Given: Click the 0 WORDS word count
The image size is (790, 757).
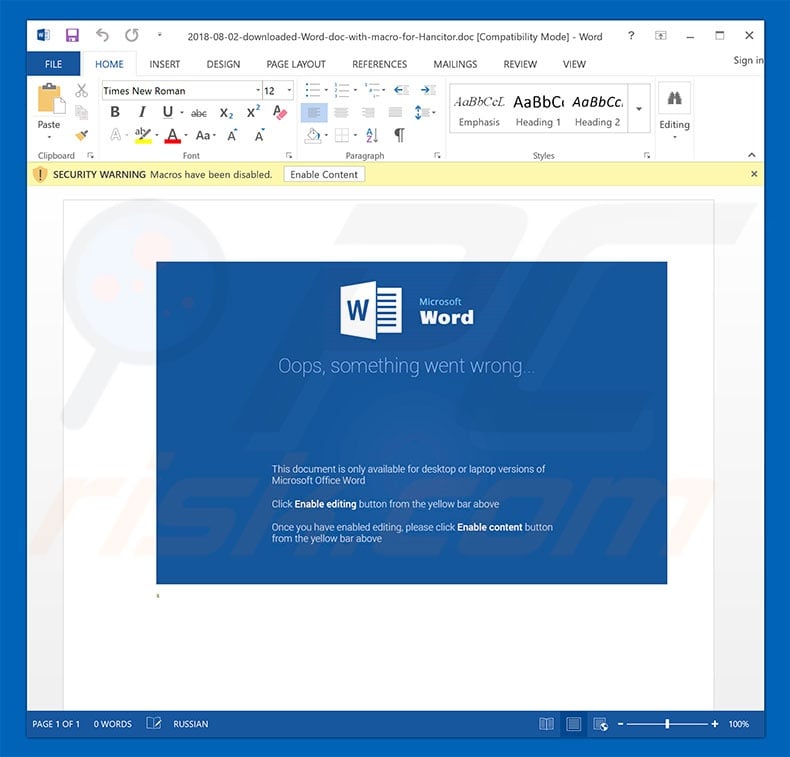Looking at the screenshot, I should click(x=112, y=724).
